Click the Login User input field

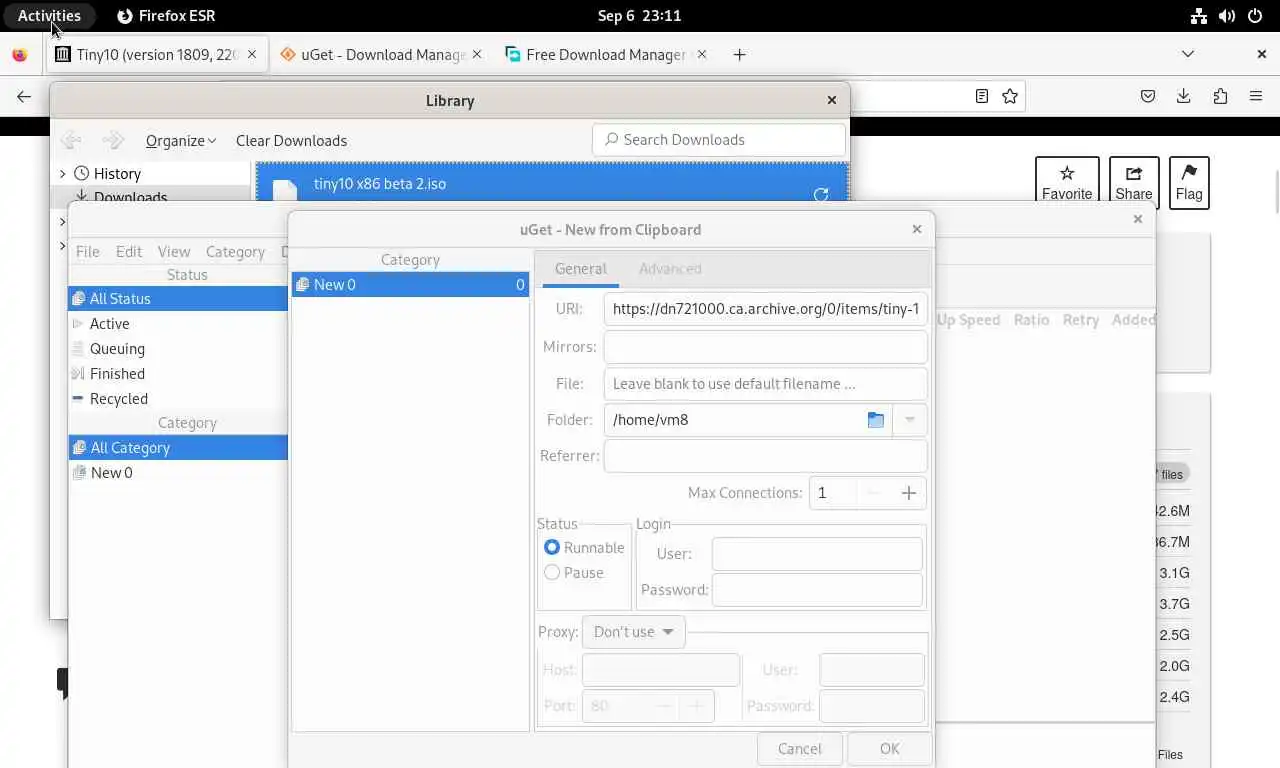point(817,554)
